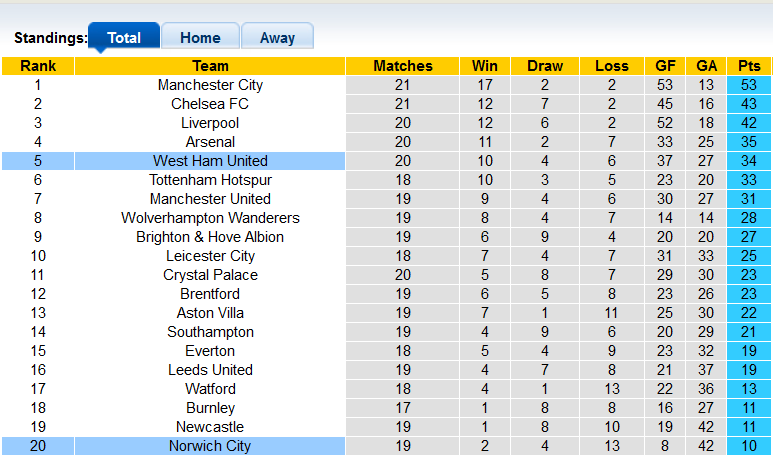Switch to the Total standings tab
Viewport: 773px width, 456px height.
(124, 38)
